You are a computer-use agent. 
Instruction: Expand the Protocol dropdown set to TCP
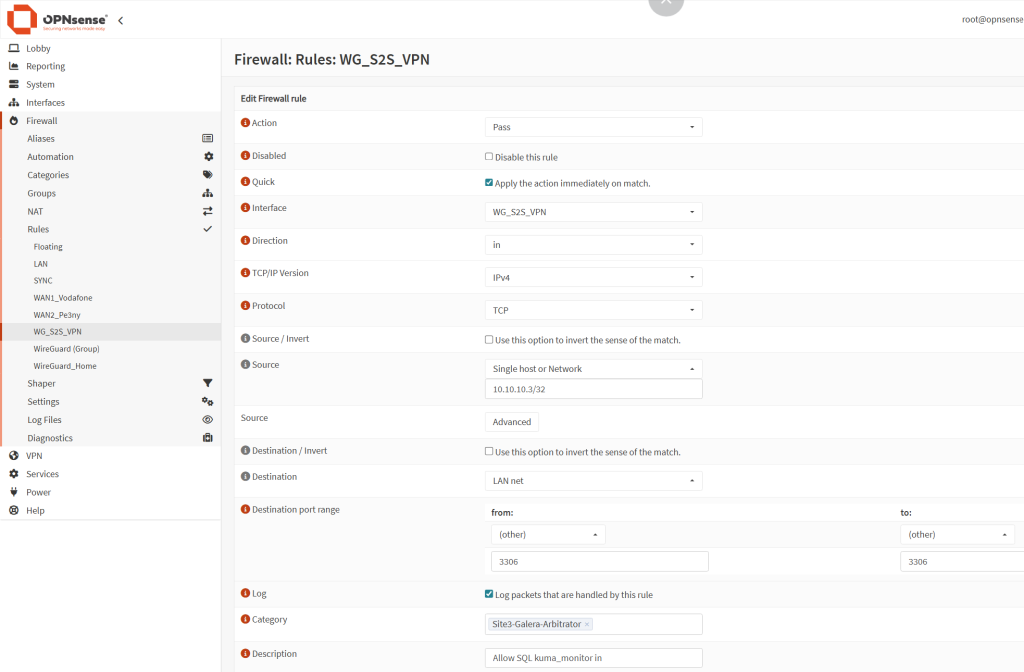tap(593, 309)
